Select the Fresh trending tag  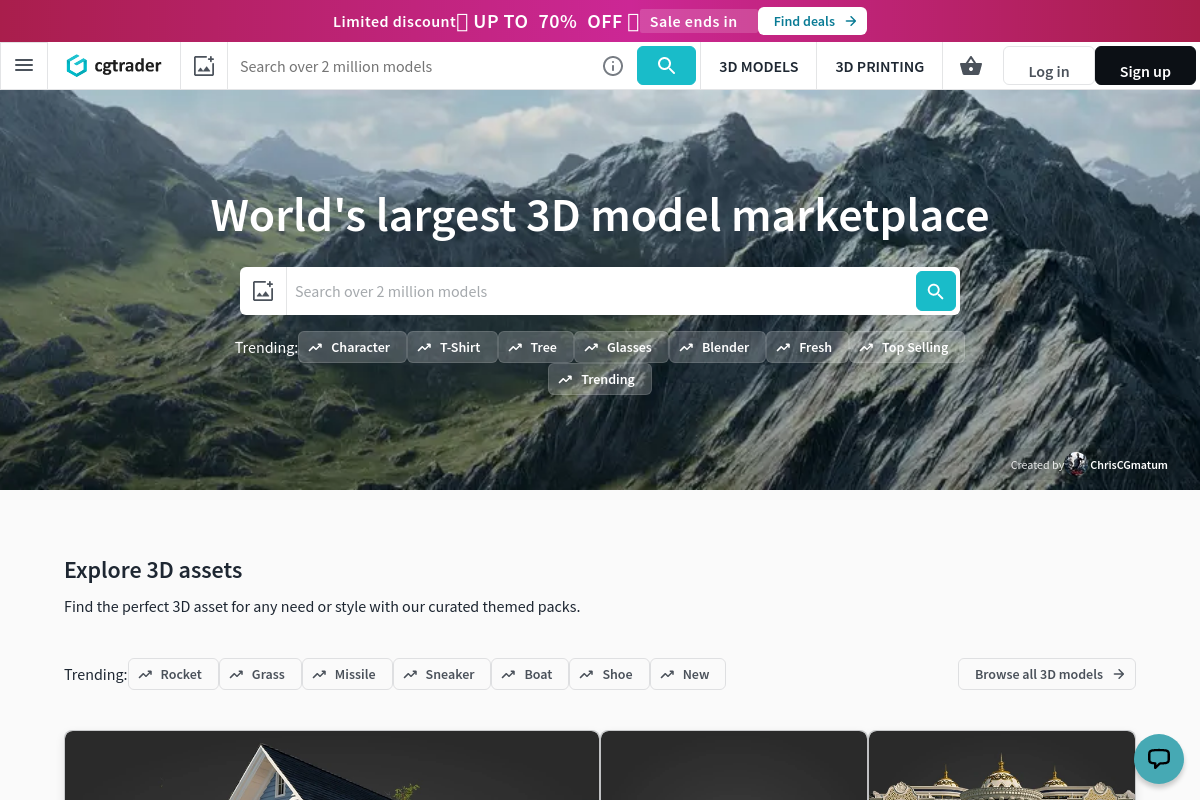[807, 347]
